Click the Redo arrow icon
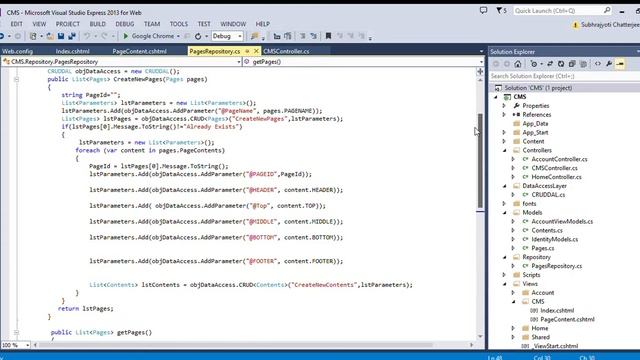 [x=104, y=36]
